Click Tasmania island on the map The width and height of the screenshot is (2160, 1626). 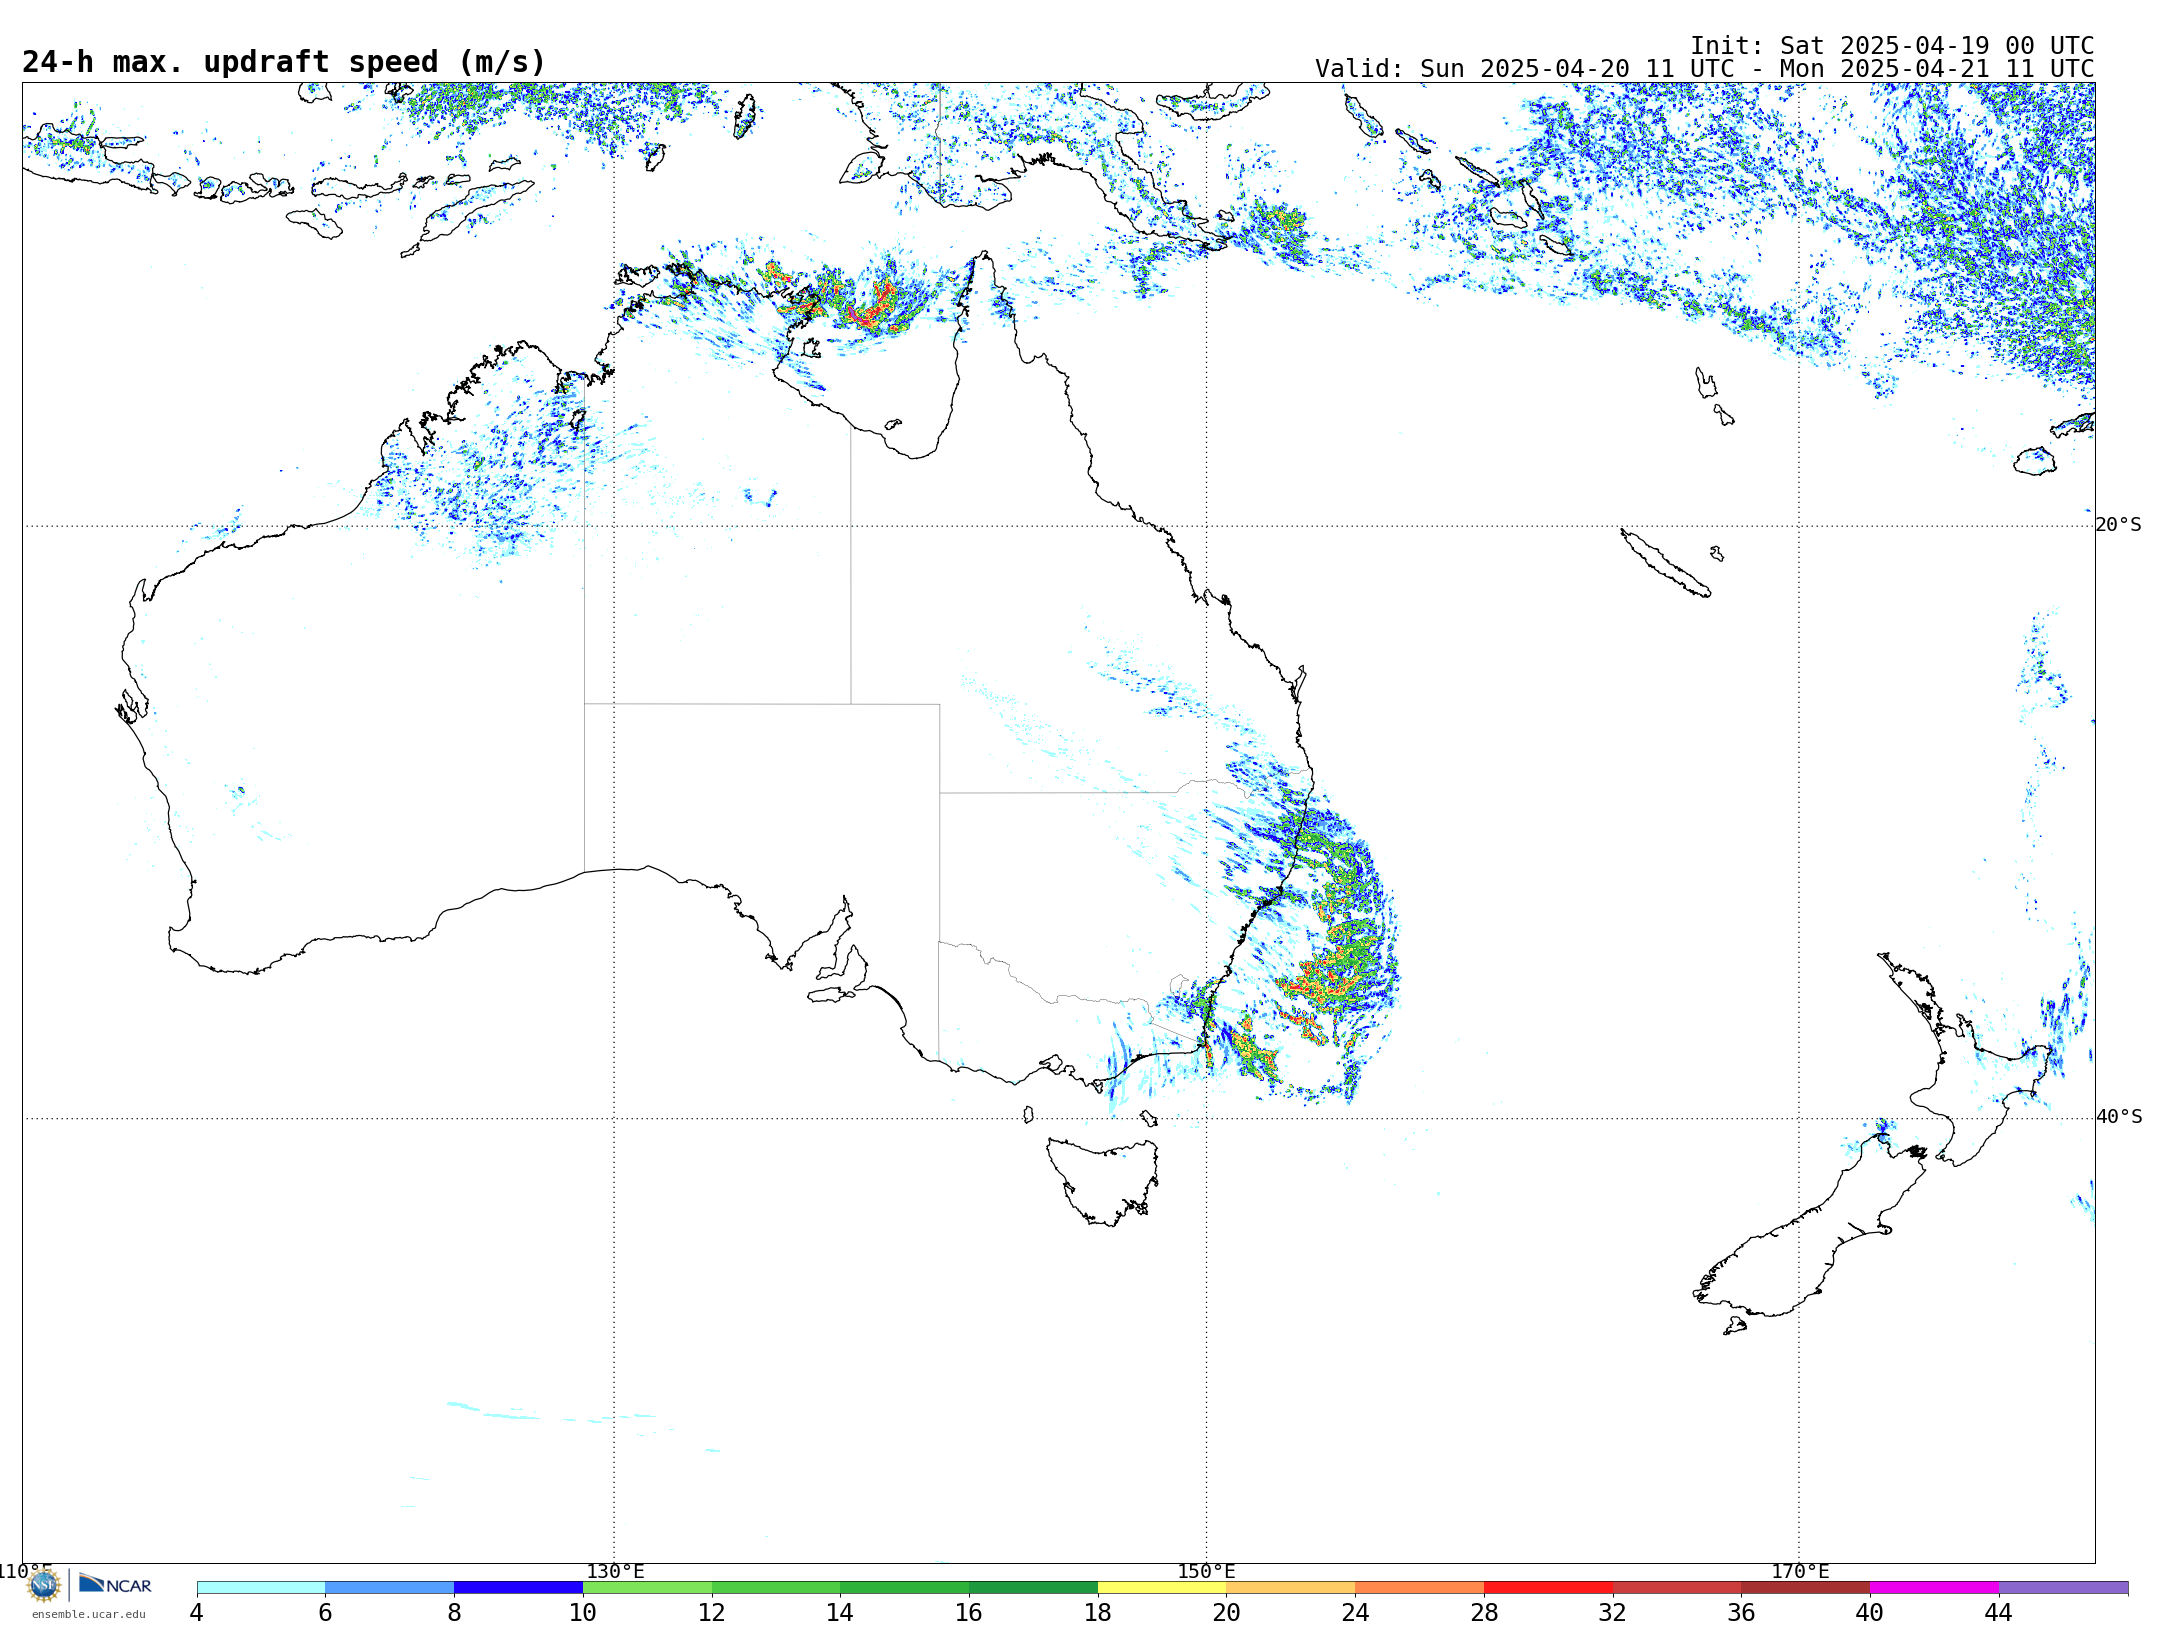pos(1102,1180)
